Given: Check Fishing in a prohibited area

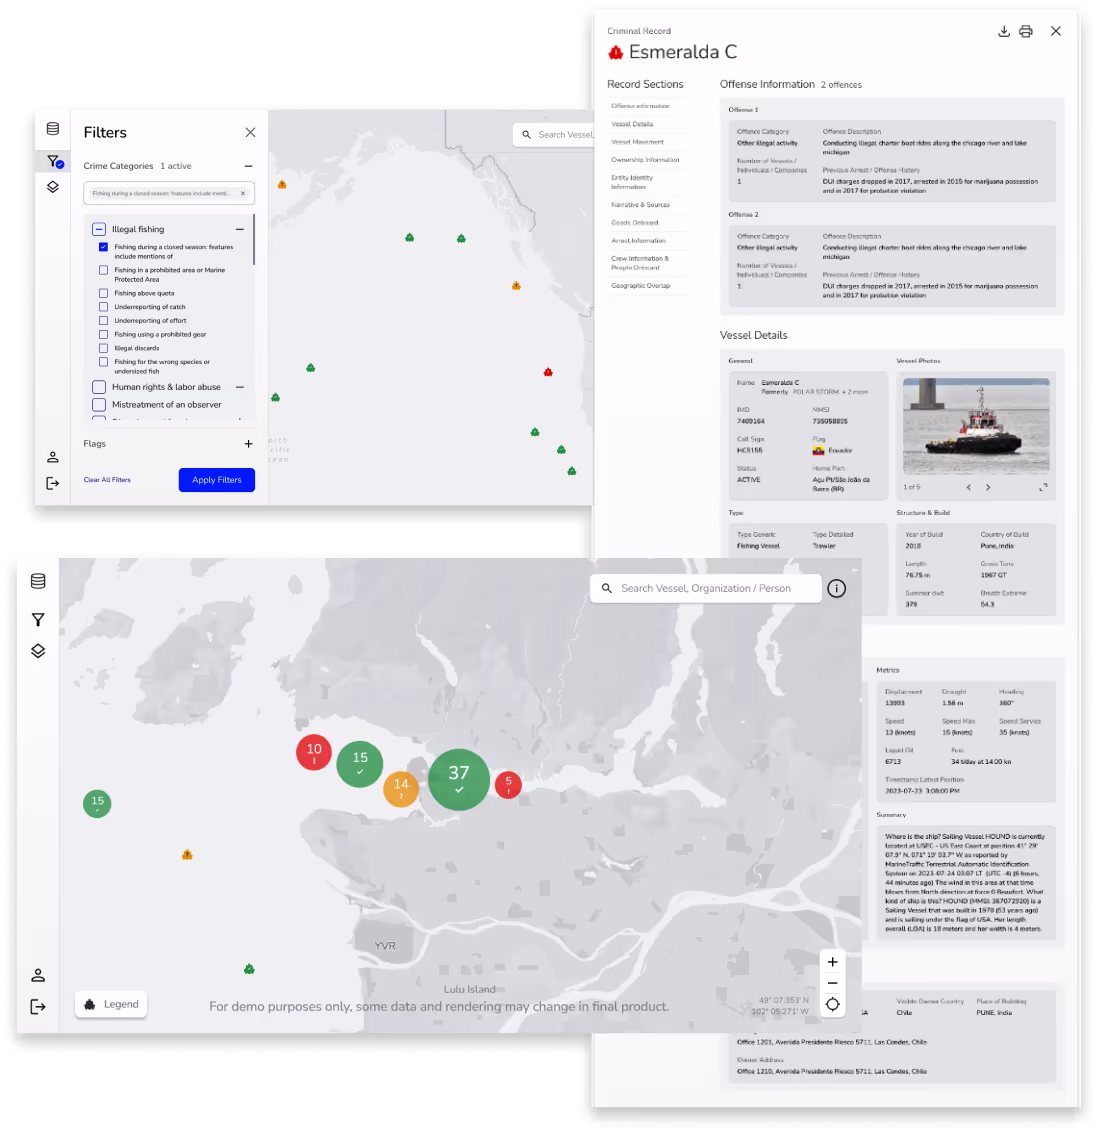Looking at the screenshot, I should pyautogui.click(x=103, y=270).
